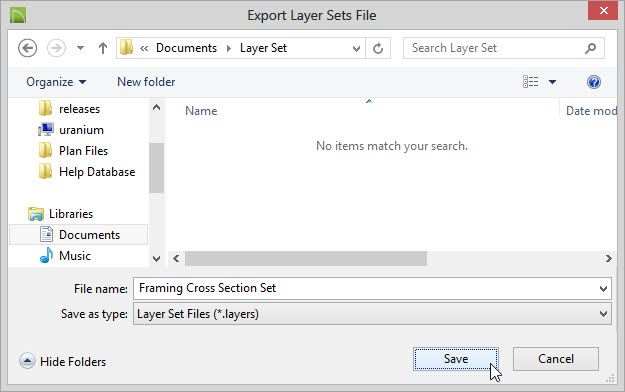The width and height of the screenshot is (625, 392).
Task: Open recent locations dropdown arrow
Action: coord(81,48)
